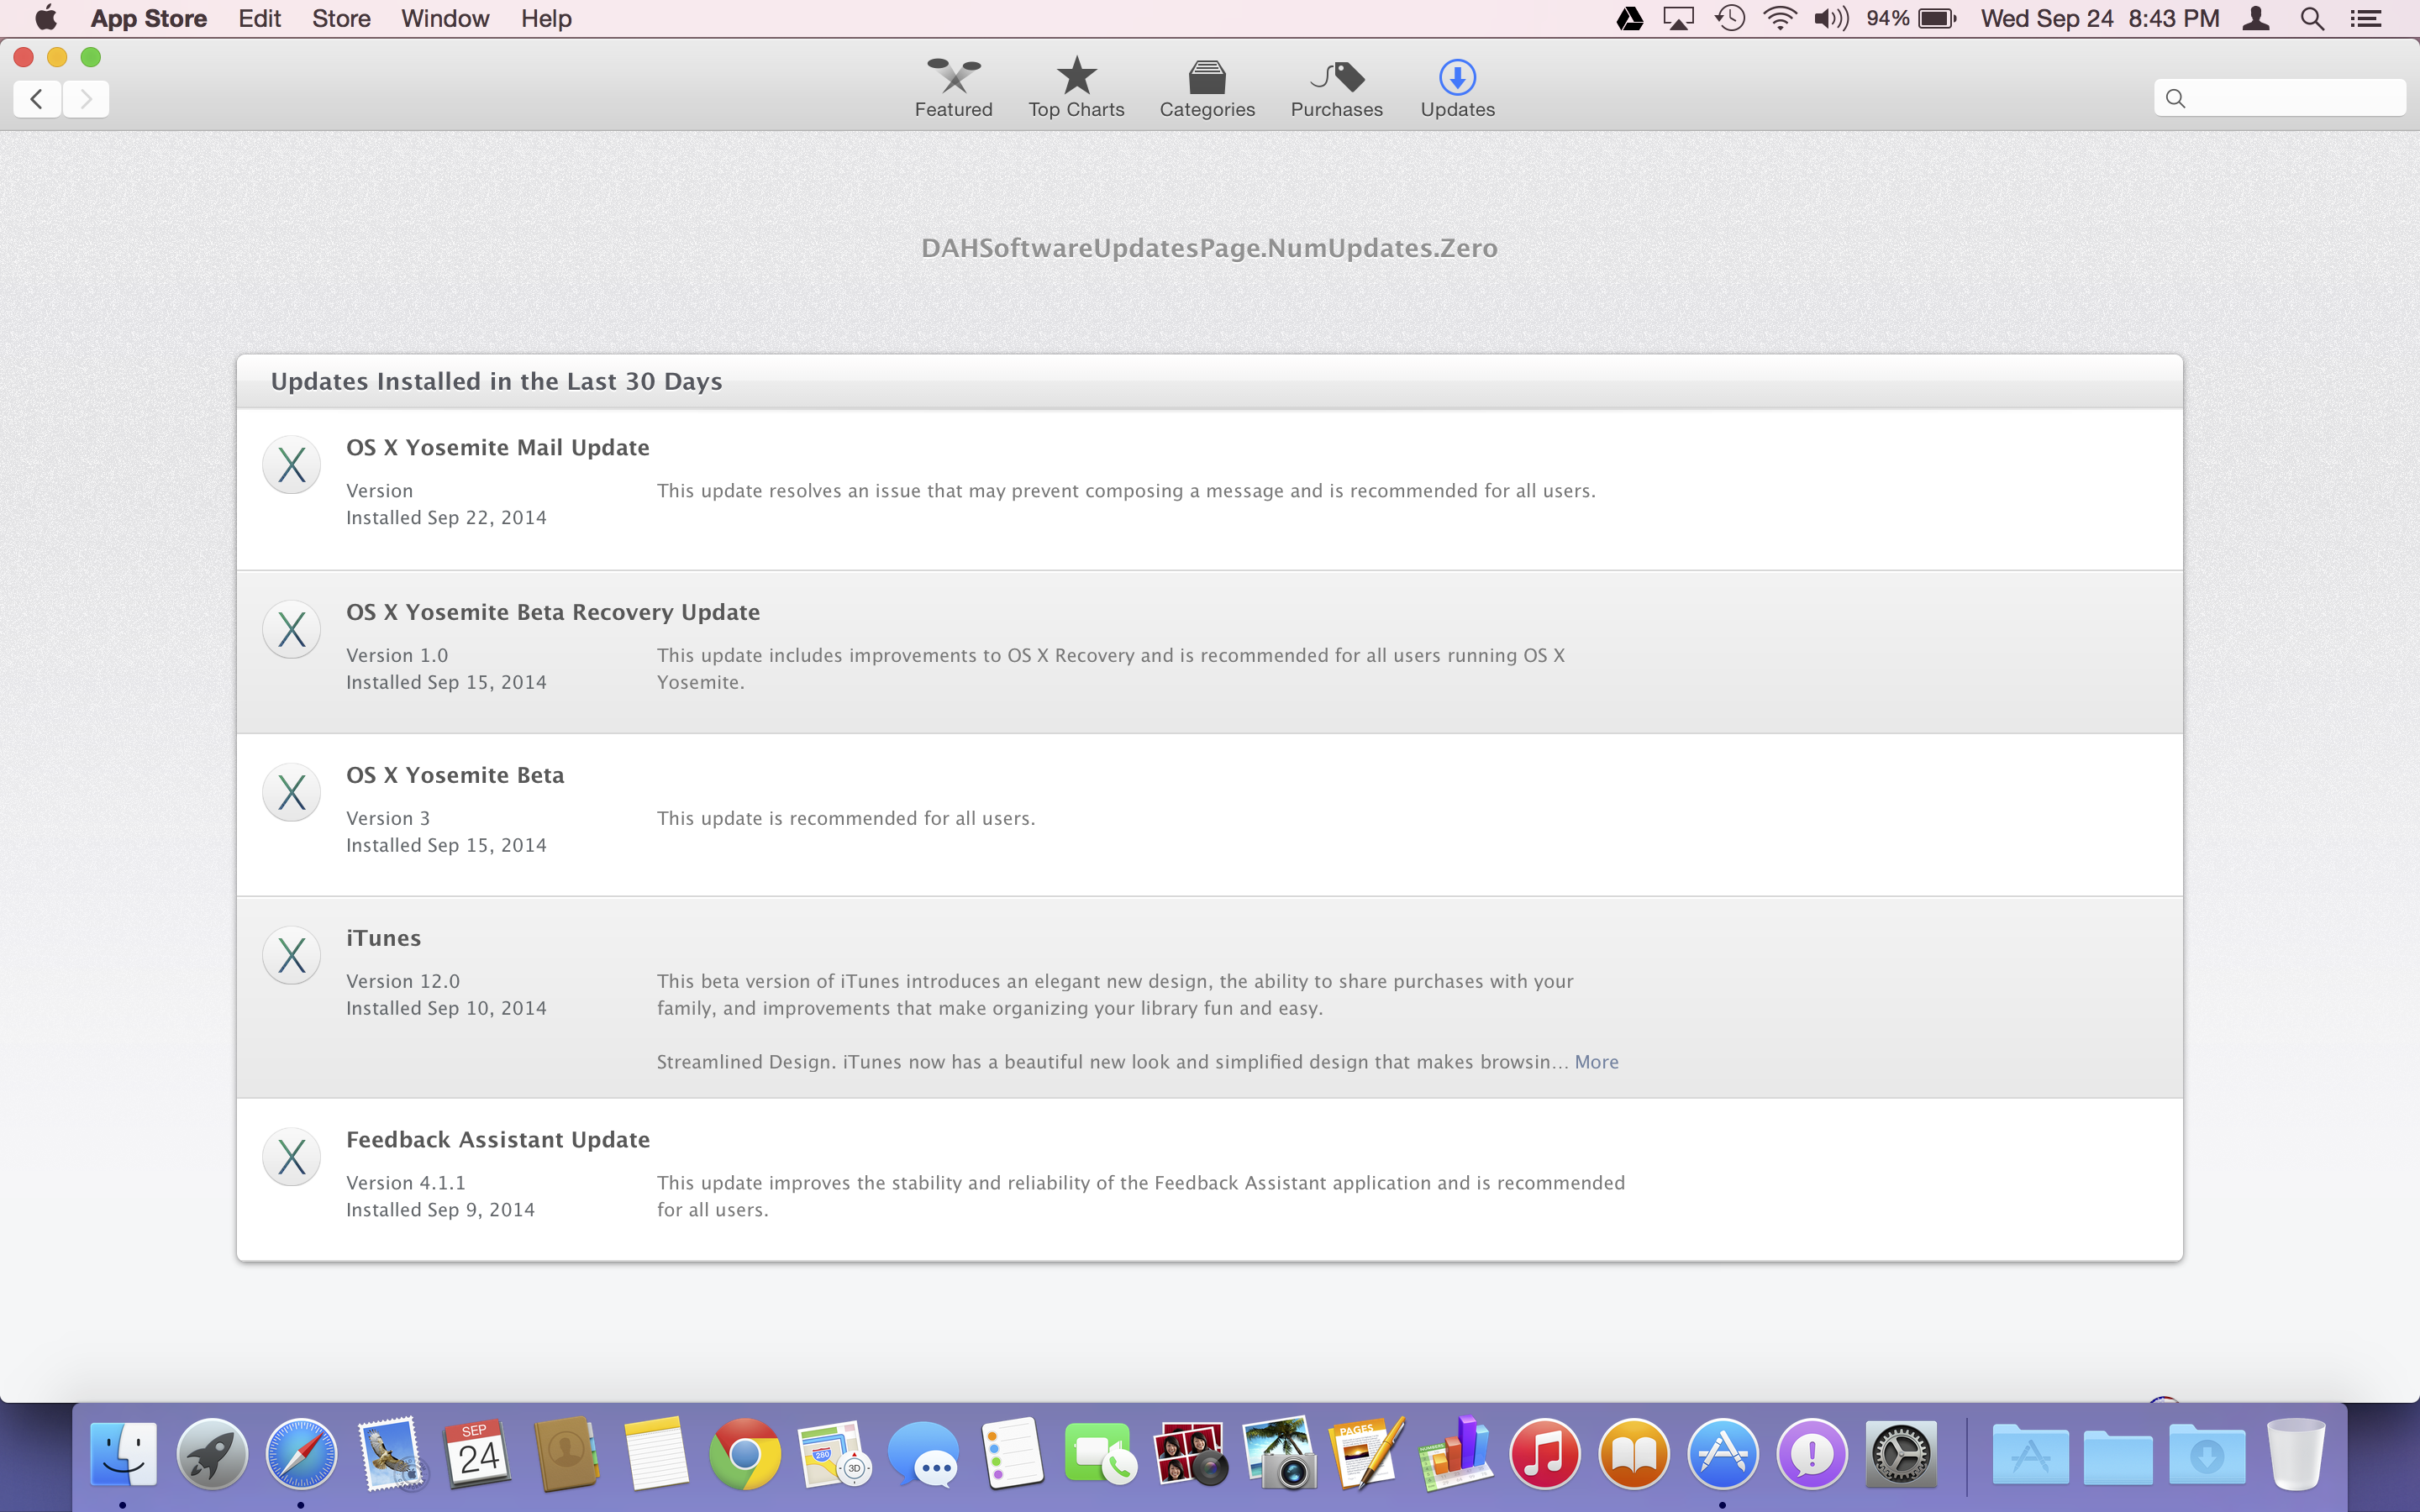Open Launchpad from the Dock
Screen dimensions: 2420x1512
tap(212, 1454)
